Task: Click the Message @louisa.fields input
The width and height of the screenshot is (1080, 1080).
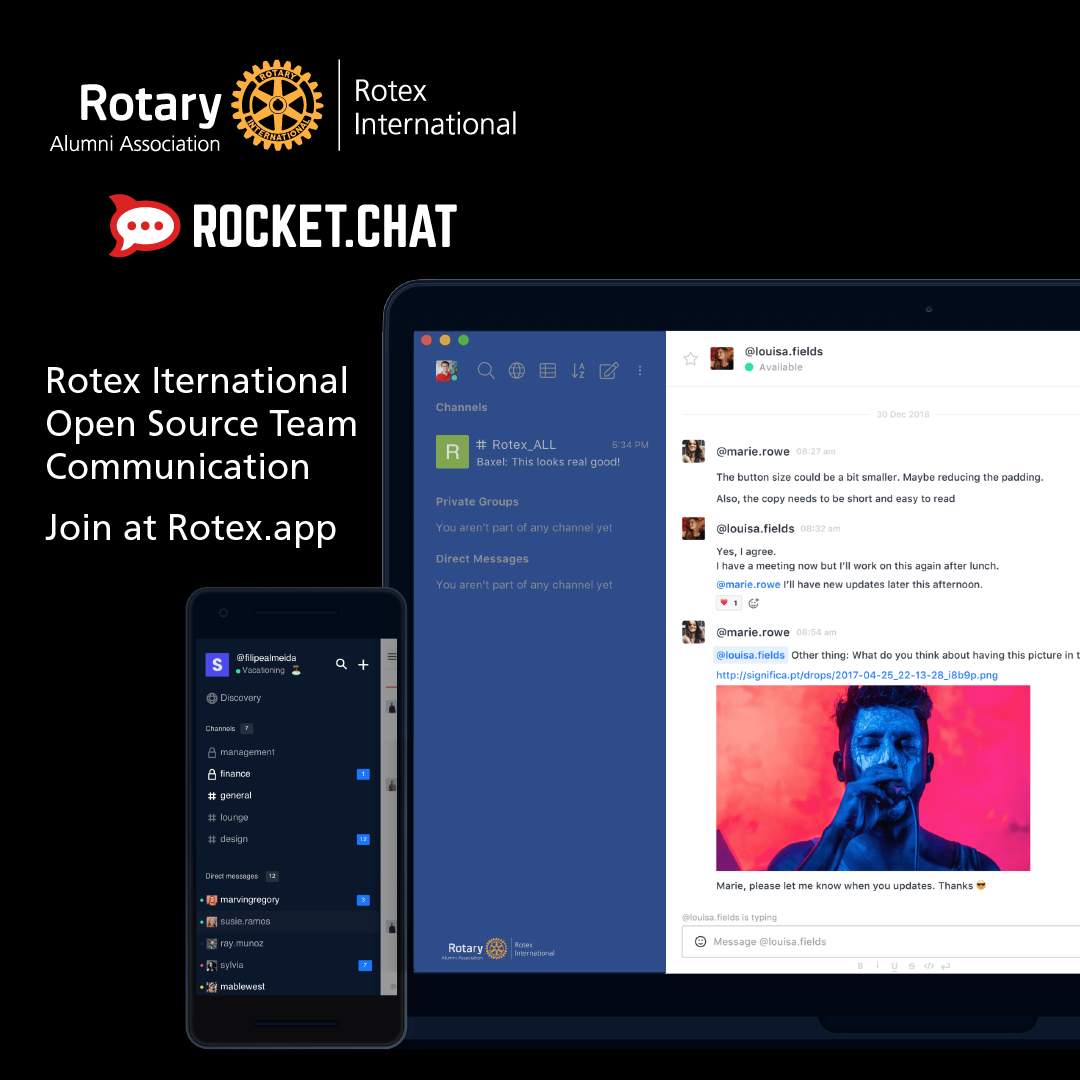Action: point(880,942)
